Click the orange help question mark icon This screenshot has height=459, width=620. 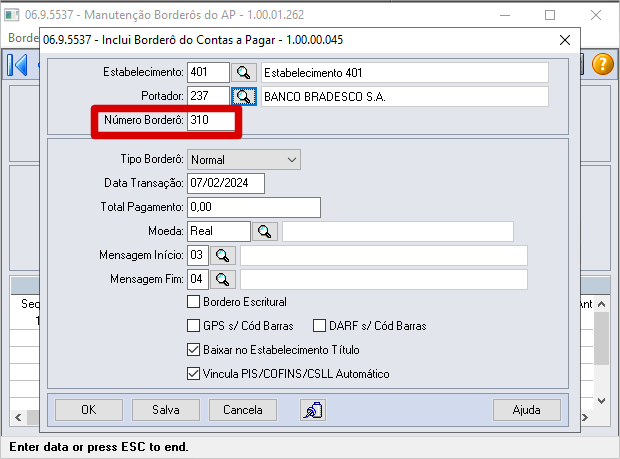pyautogui.click(x=601, y=64)
